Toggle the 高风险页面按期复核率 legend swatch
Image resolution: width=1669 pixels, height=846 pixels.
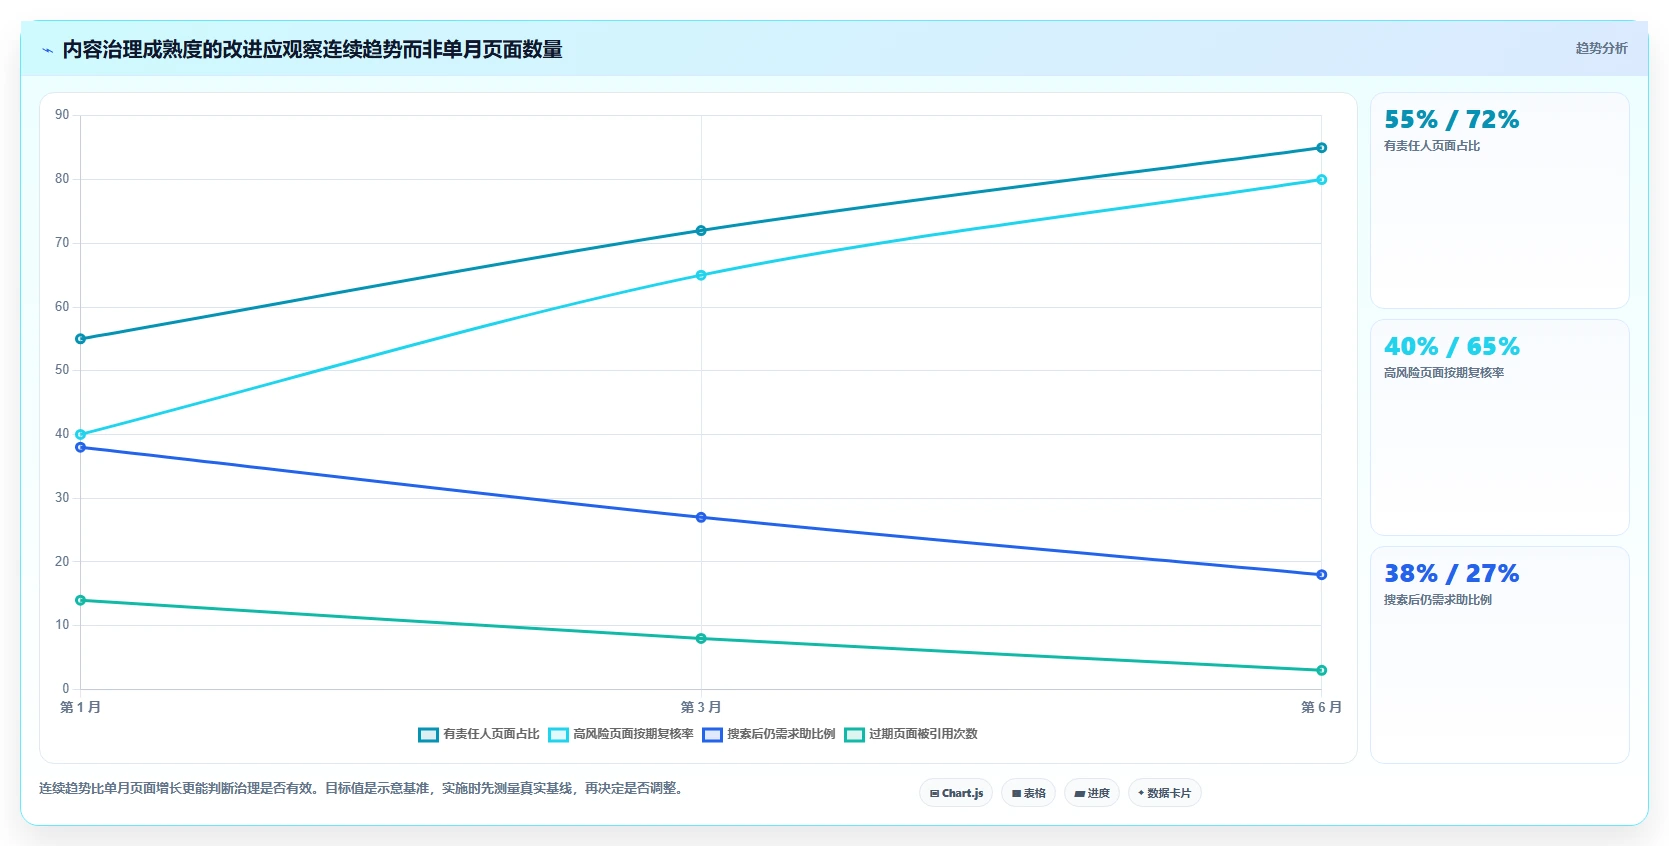click(x=558, y=735)
